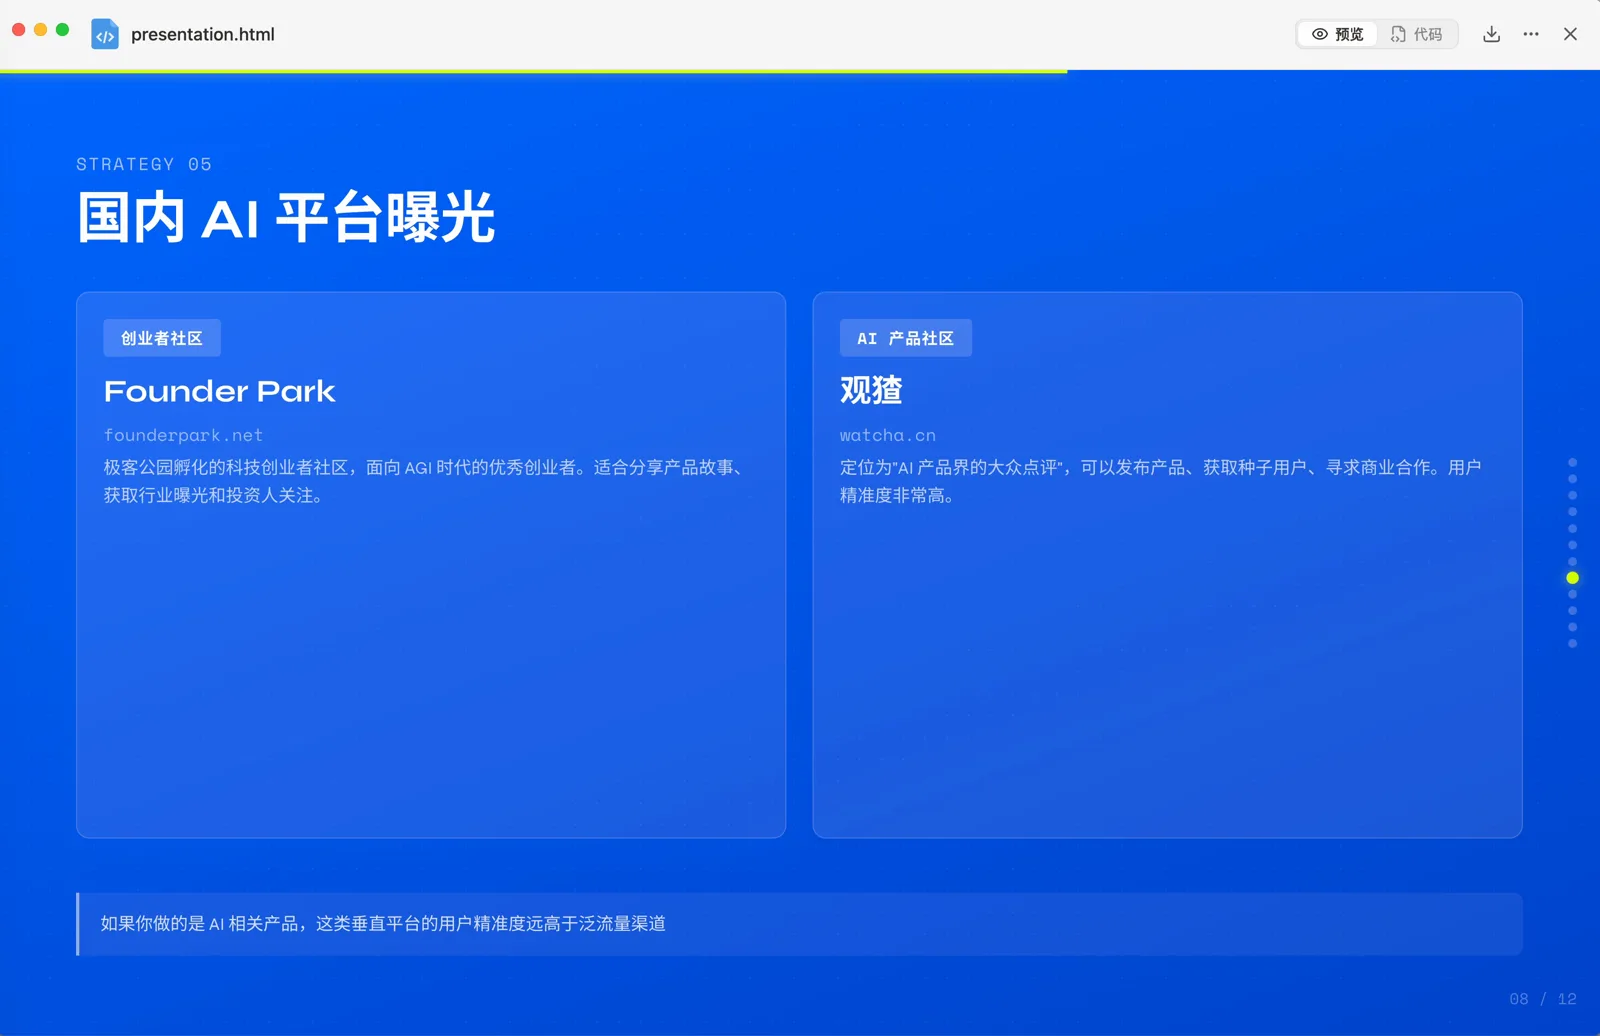Click the 观猹 description starting 定位为

(1160, 481)
